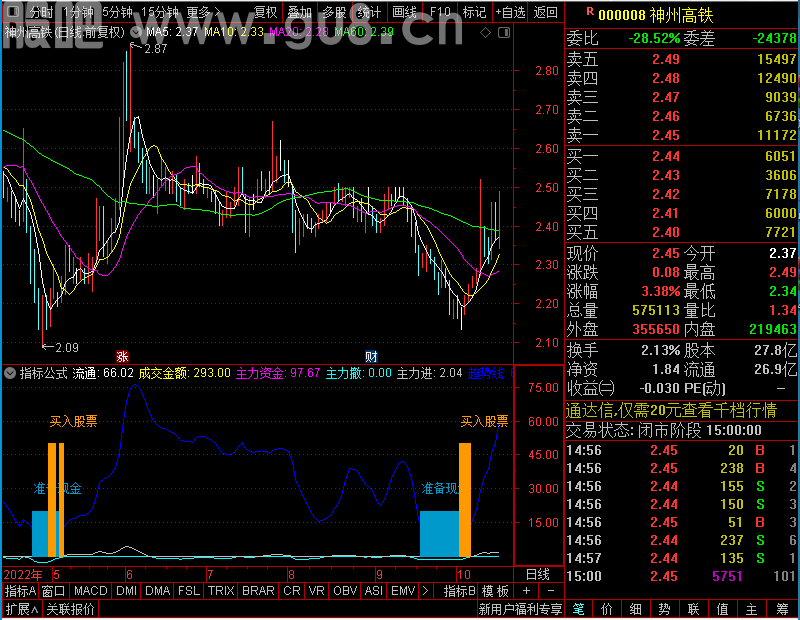Click the 日线 period label
Screen dimensions: 800x620
point(538,575)
